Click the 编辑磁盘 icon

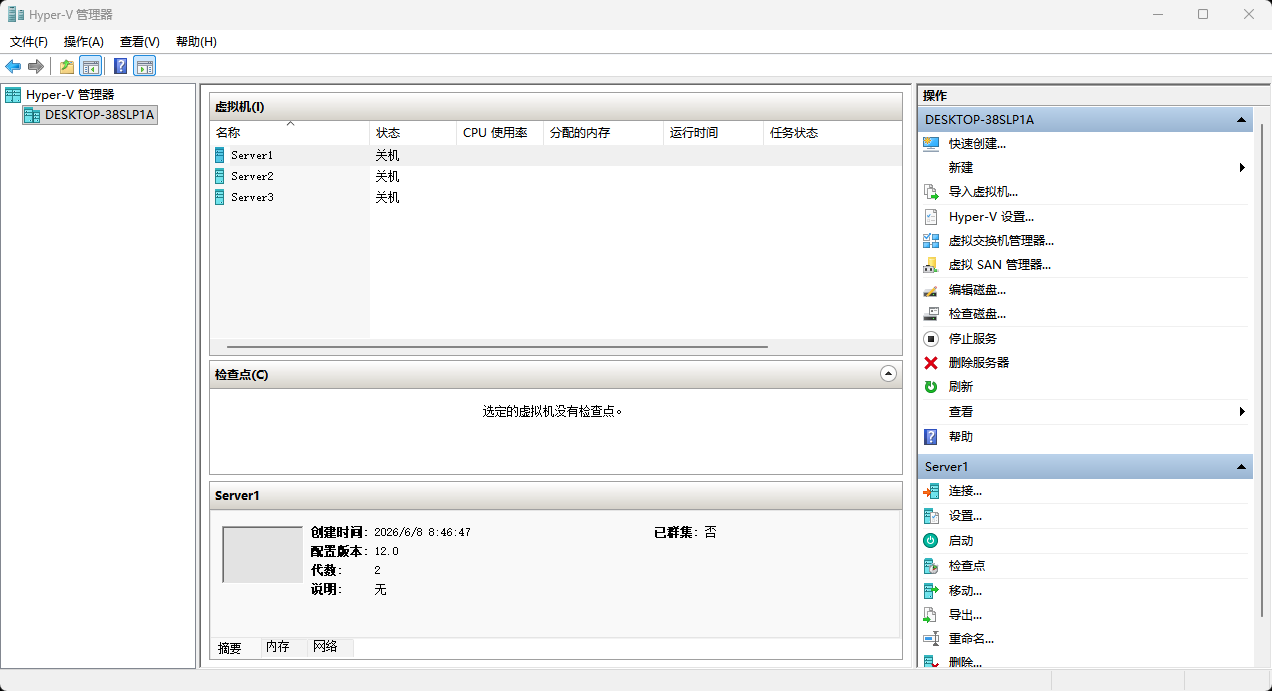tap(931, 290)
